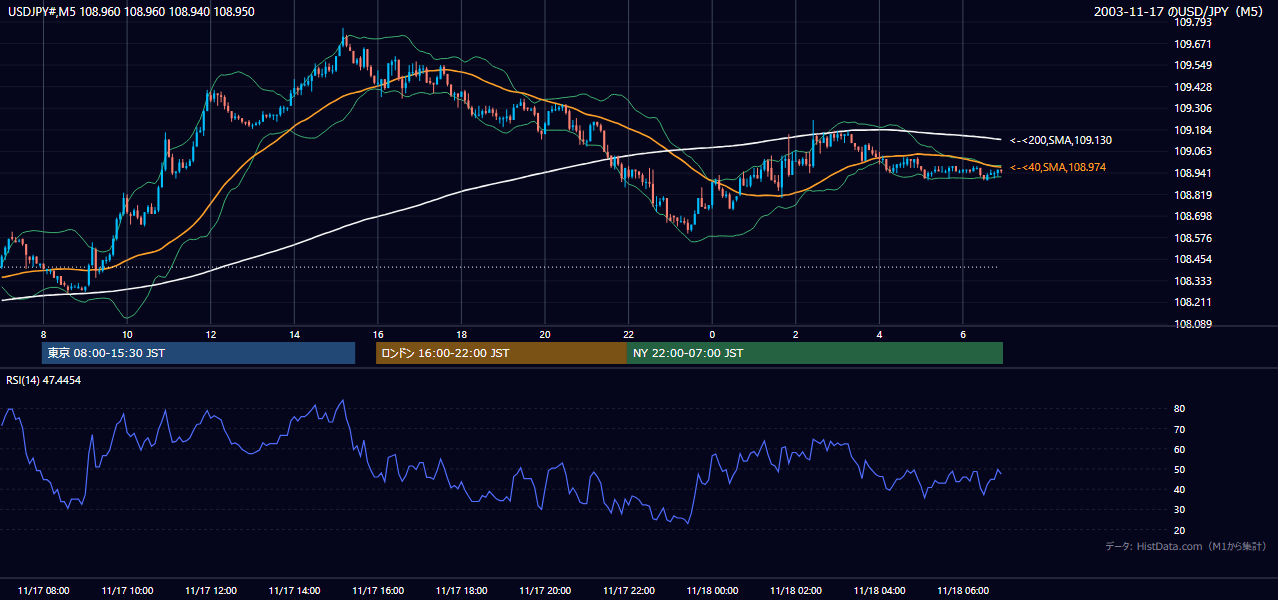1278x600 pixels.
Task: Click price level 109.306 on the axis
Action: pos(1193,108)
